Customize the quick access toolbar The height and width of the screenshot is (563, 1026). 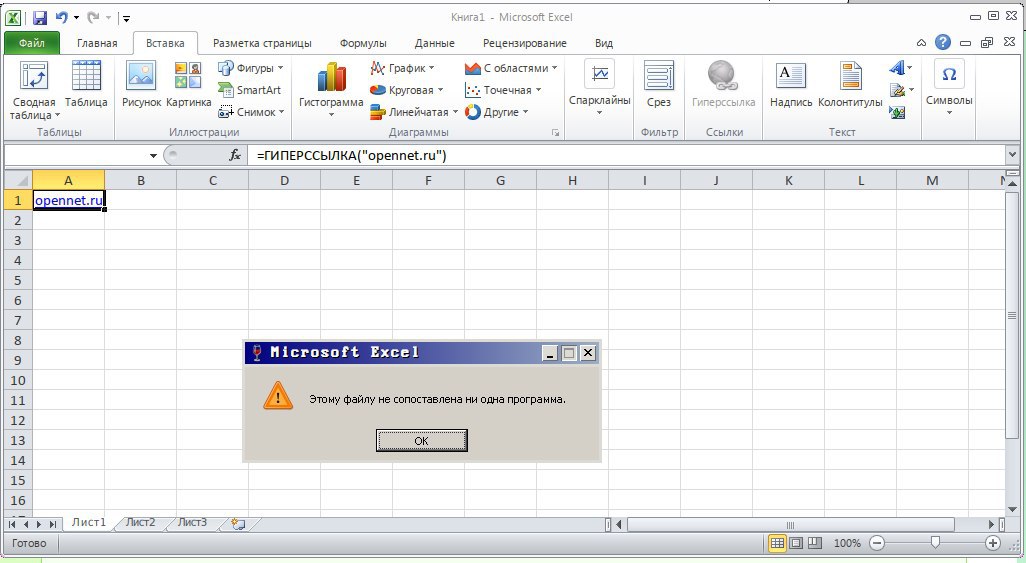(x=126, y=18)
